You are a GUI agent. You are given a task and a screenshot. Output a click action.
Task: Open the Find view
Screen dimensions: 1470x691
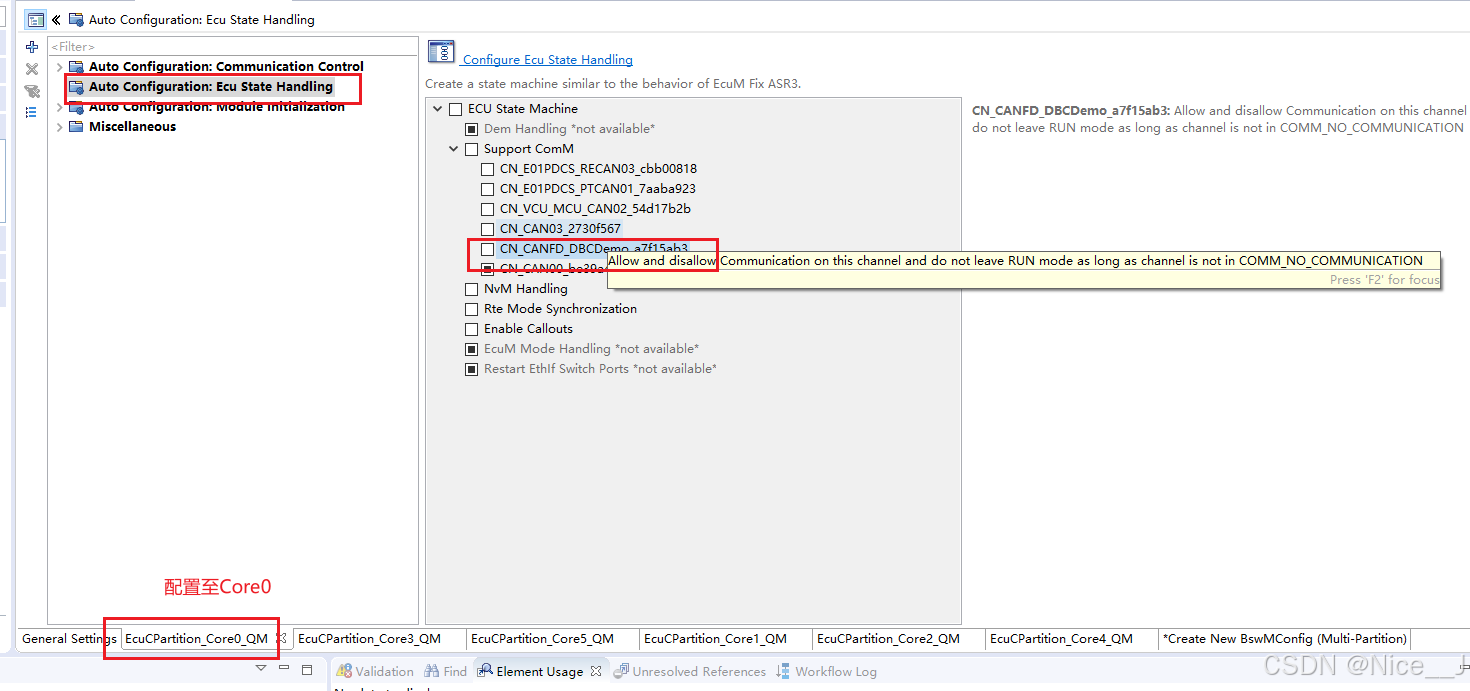click(446, 671)
